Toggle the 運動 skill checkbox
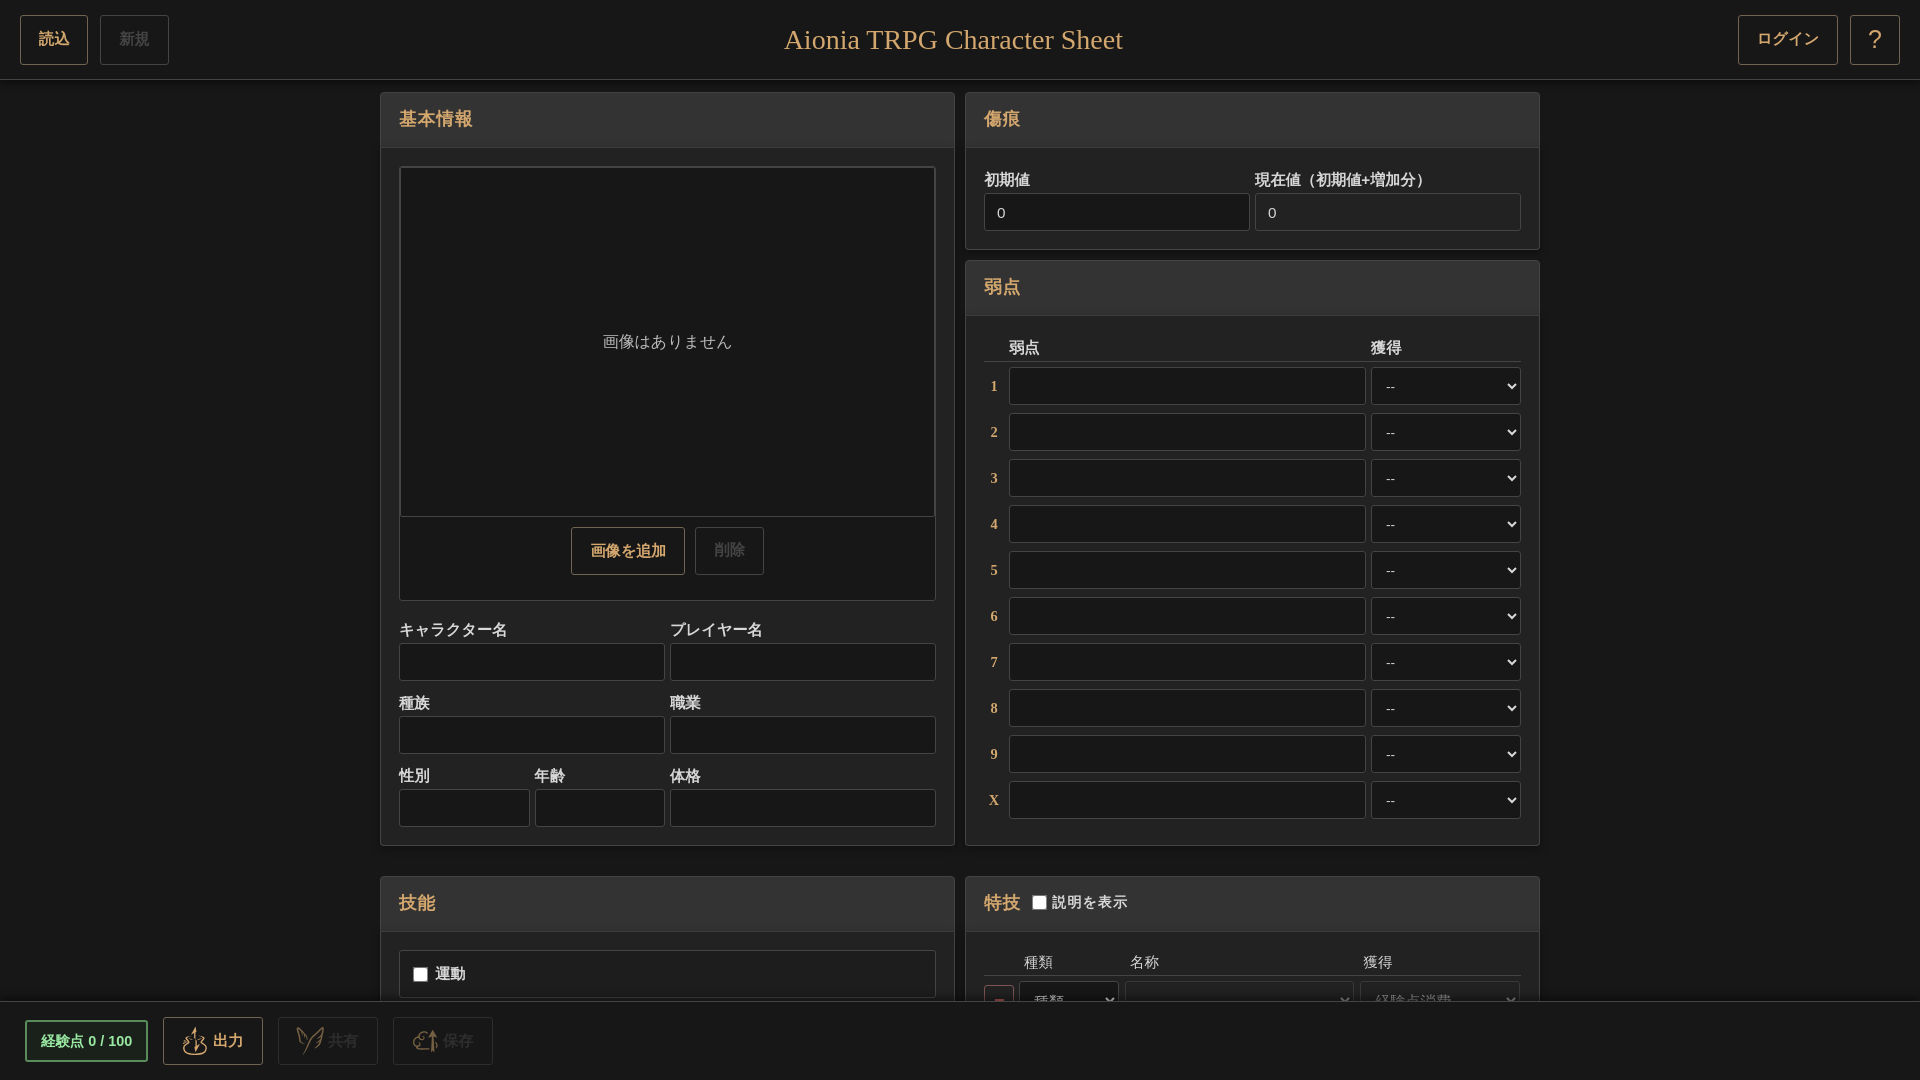 [x=420, y=974]
